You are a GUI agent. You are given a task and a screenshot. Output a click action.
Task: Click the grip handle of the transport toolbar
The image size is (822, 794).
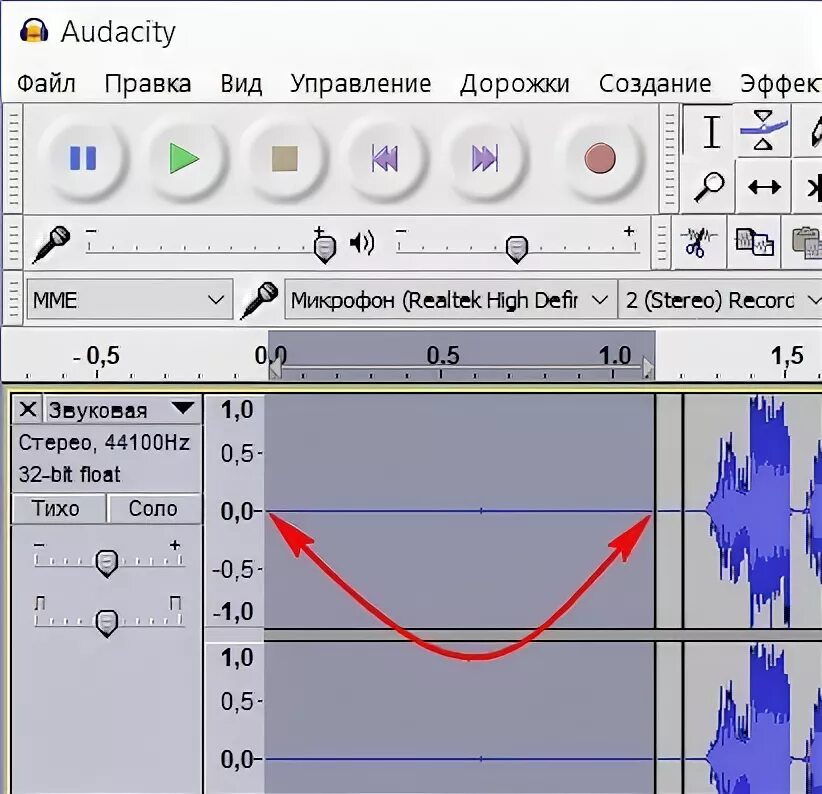click(13, 158)
